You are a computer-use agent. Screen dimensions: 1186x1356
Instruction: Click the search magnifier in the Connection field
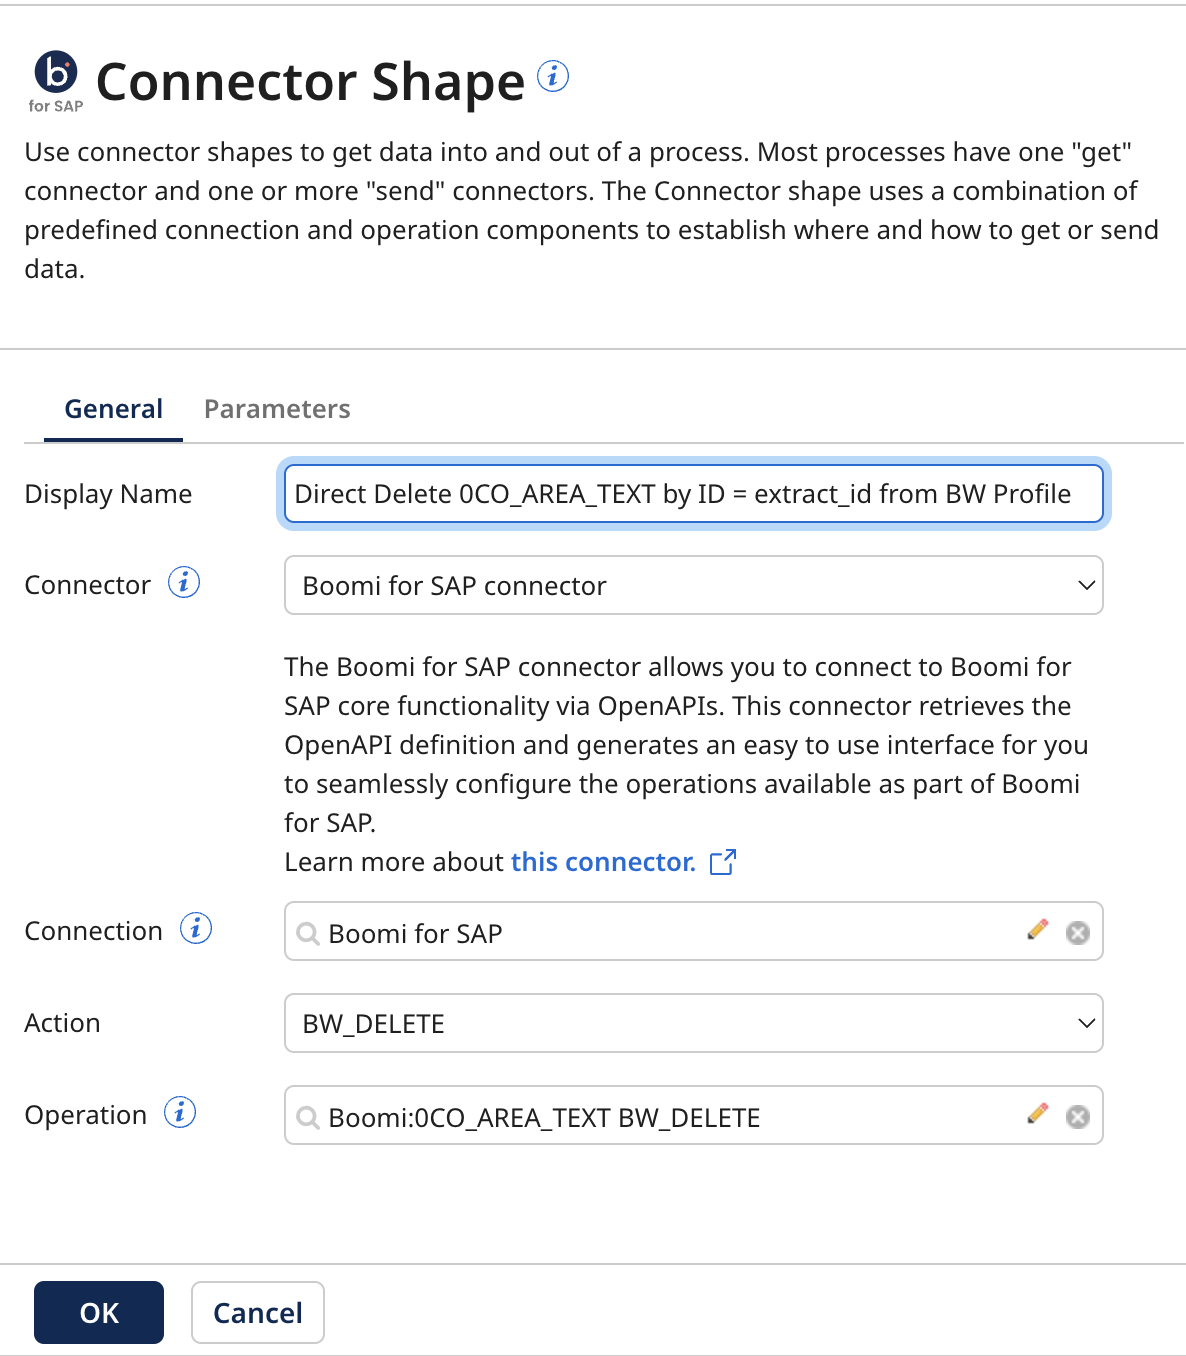pyautogui.click(x=308, y=933)
